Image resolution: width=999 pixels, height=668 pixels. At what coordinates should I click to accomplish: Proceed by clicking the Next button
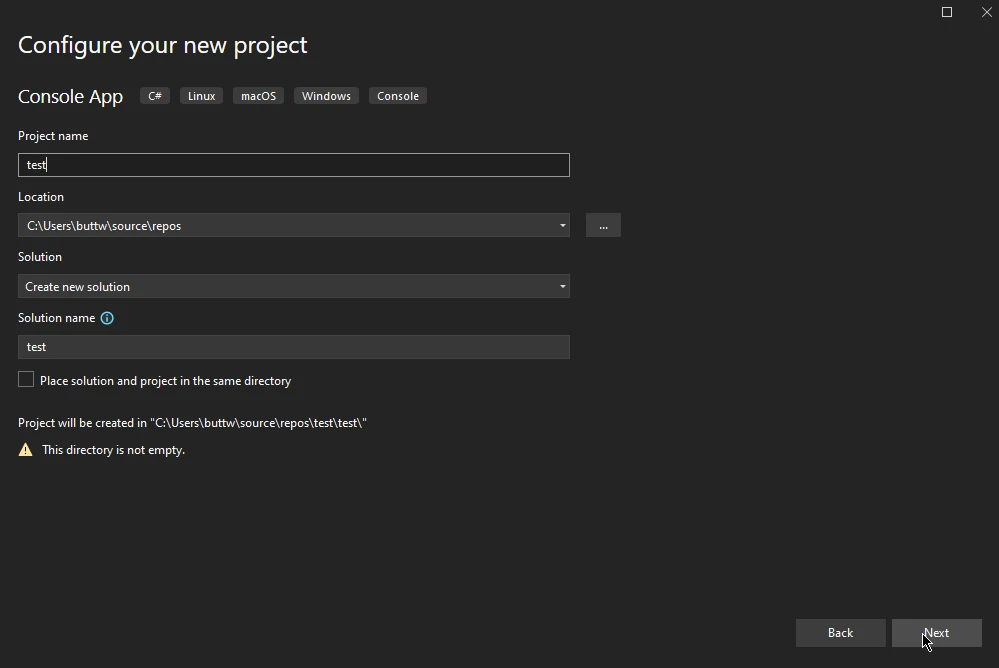click(936, 633)
